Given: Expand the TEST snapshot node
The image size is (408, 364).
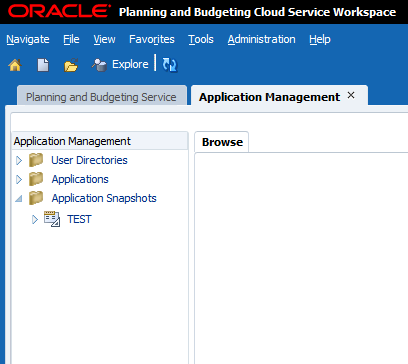Looking at the screenshot, I should click(35, 219).
